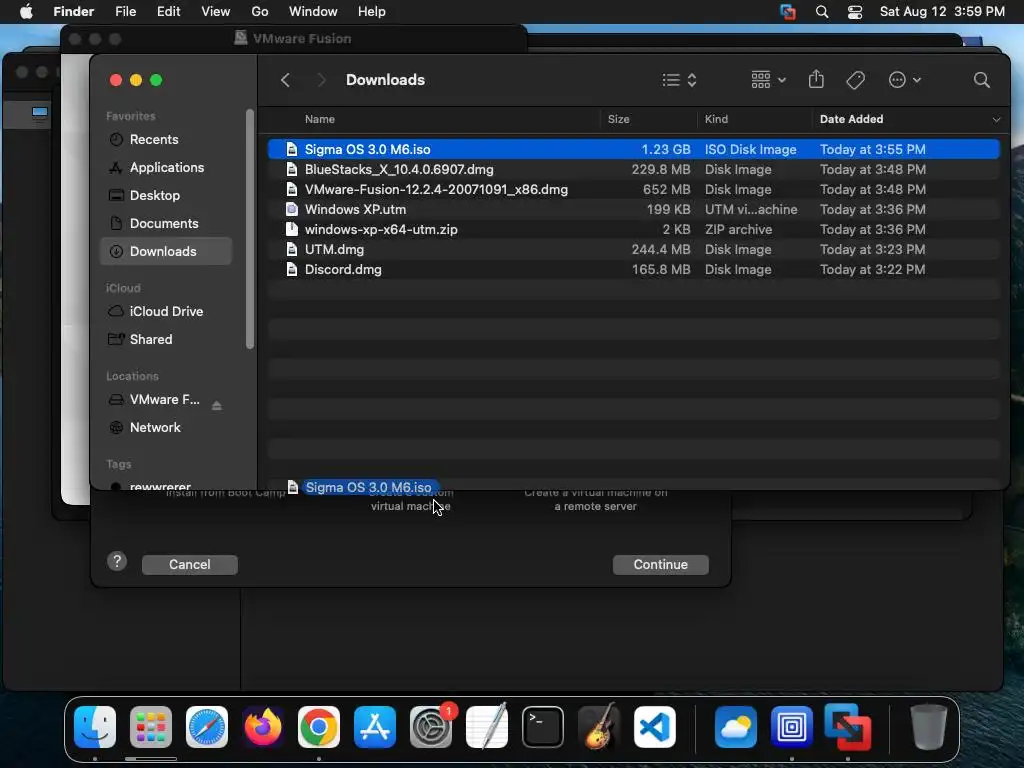Open the list view switcher
Screen dimensions: 1024x768
click(679, 80)
